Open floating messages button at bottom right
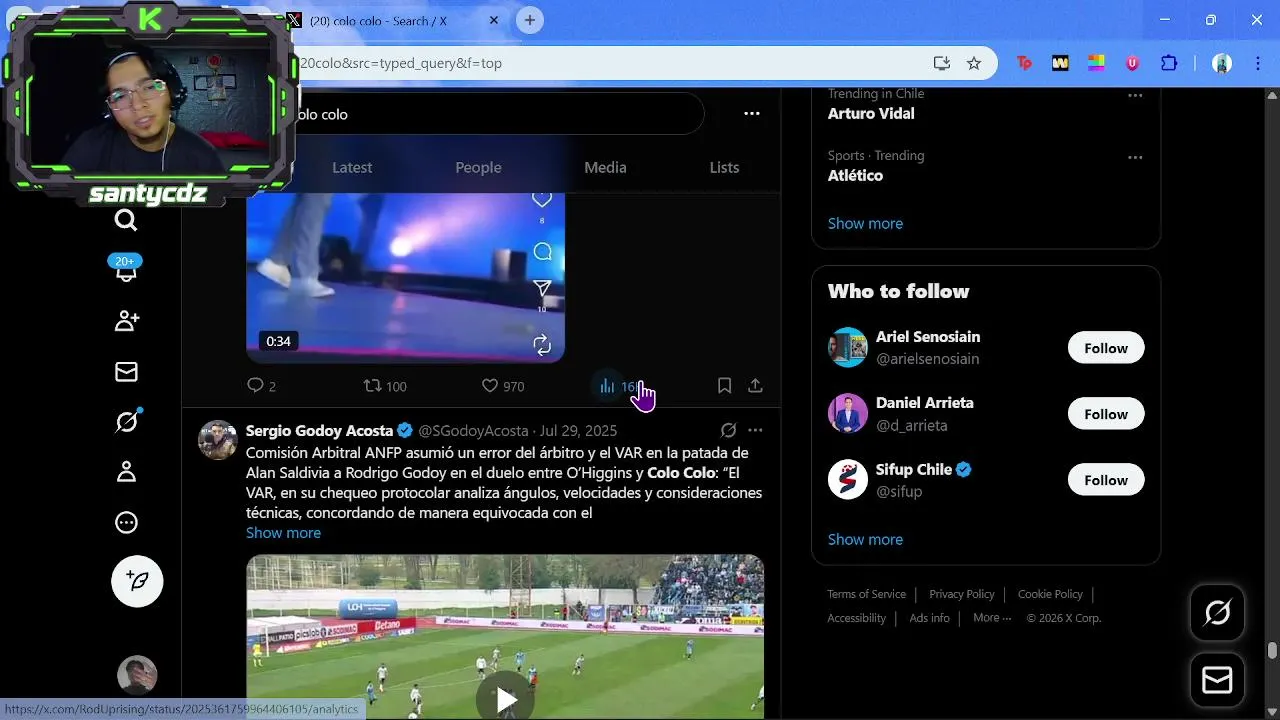The height and width of the screenshot is (720, 1280). point(1217,681)
